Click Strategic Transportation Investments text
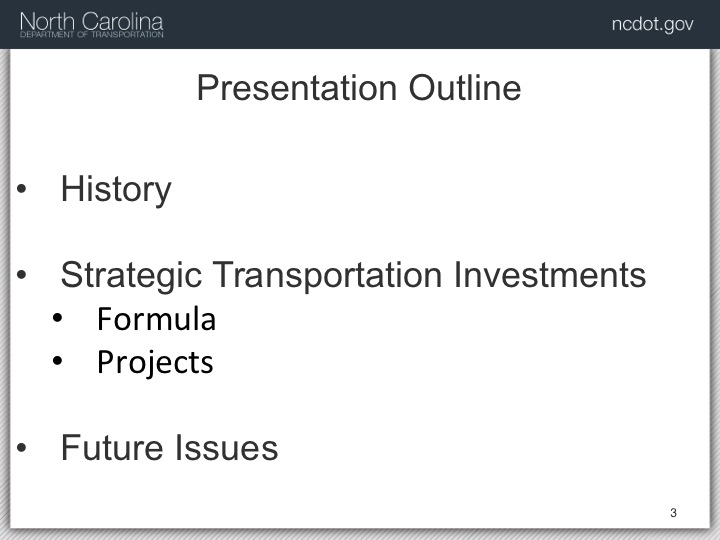The image size is (720, 540). [353, 275]
